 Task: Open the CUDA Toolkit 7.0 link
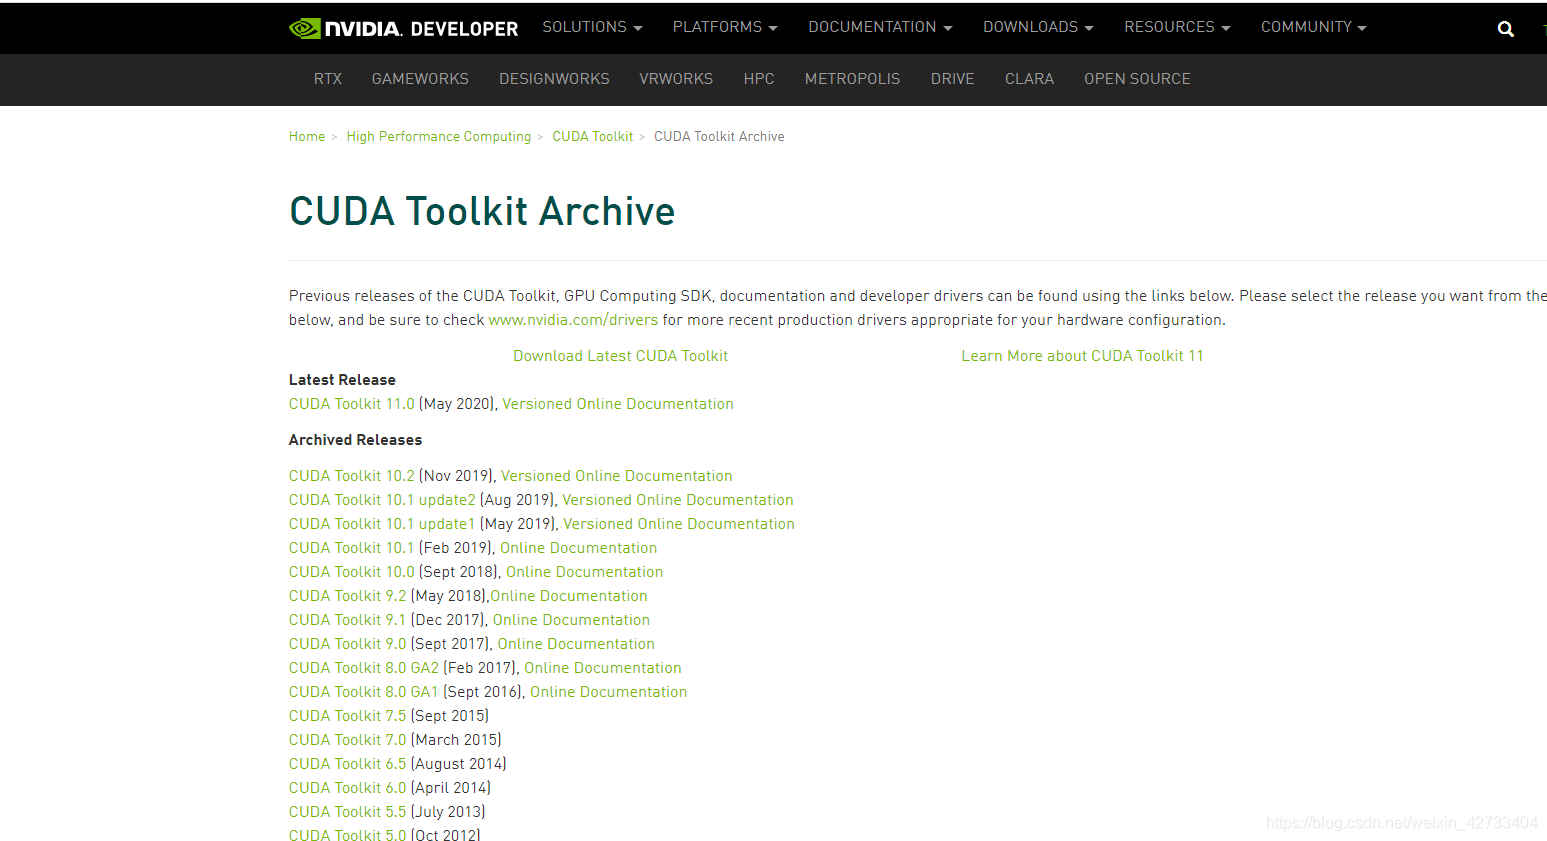point(347,740)
